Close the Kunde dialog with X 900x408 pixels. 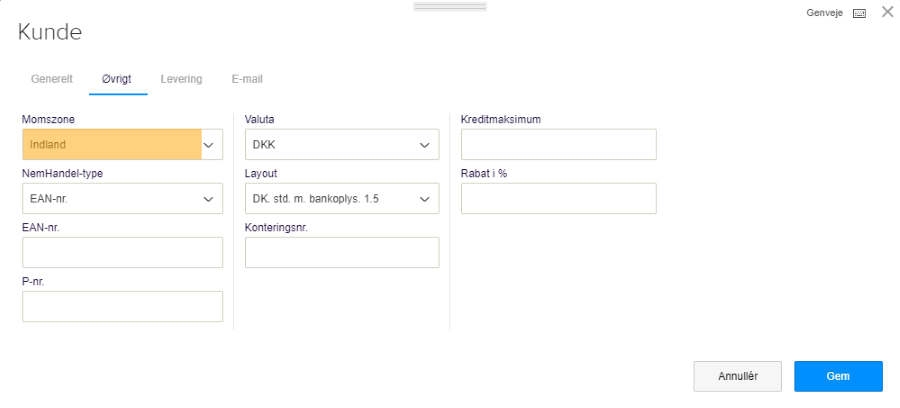click(x=887, y=12)
